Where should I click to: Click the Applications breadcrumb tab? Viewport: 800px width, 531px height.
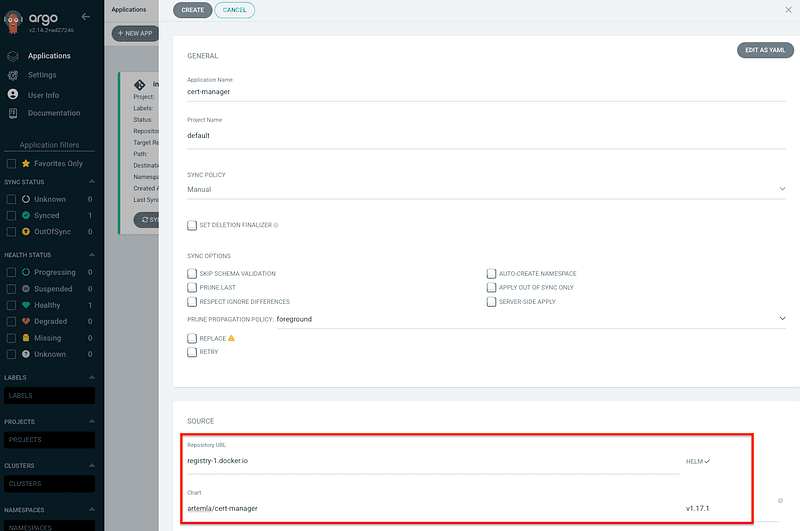[x=129, y=10]
